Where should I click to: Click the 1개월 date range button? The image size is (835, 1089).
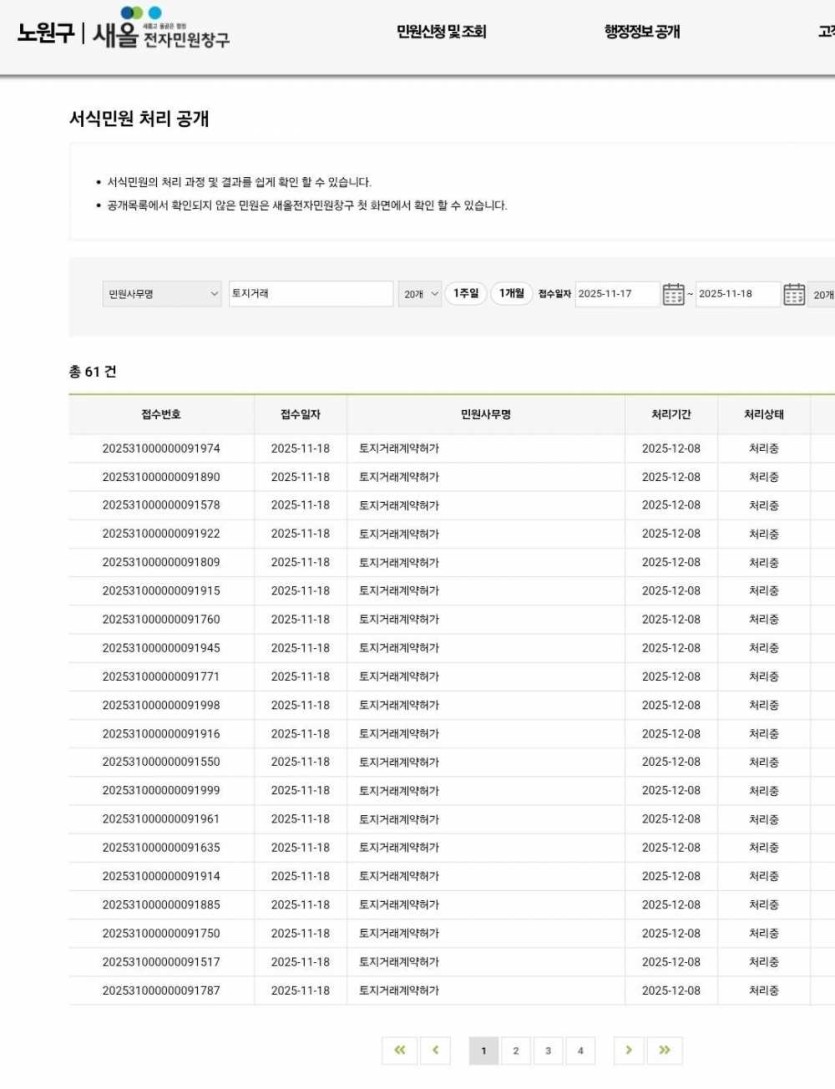[511, 294]
